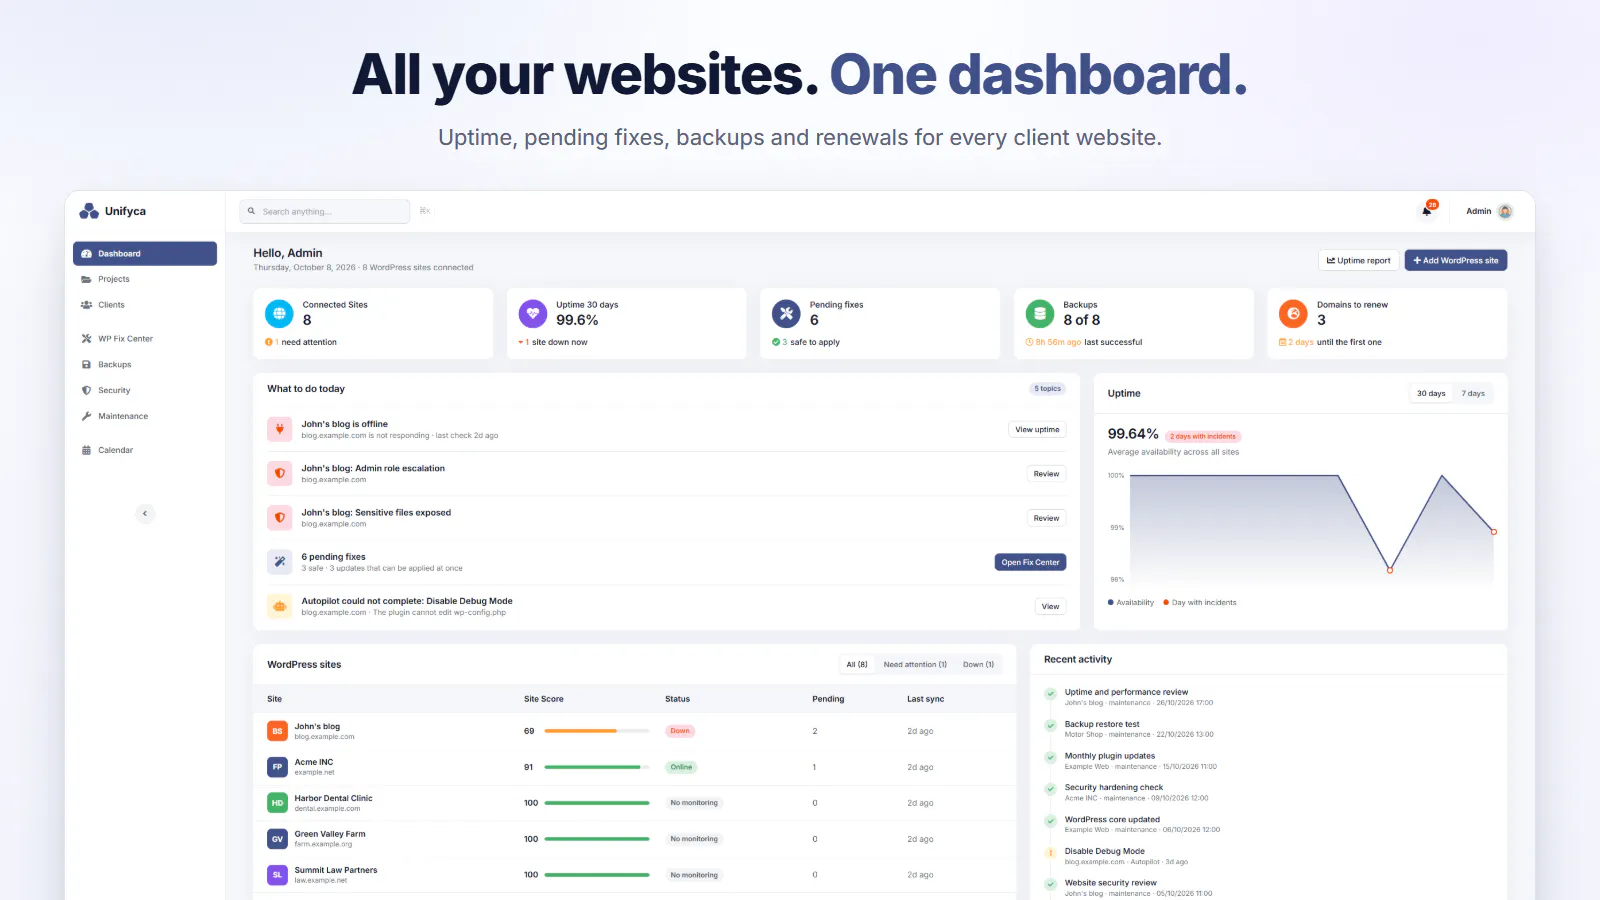Click Acme INC site score bar

(x=596, y=767)
